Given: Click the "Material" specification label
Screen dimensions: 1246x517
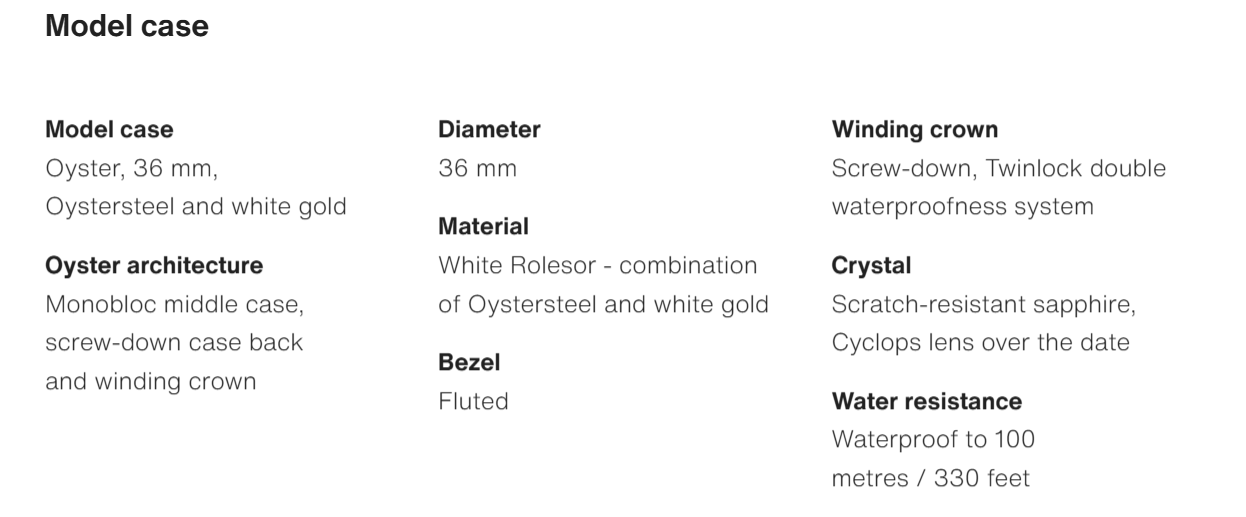Looking at the screenshot, I should [483, 227].
